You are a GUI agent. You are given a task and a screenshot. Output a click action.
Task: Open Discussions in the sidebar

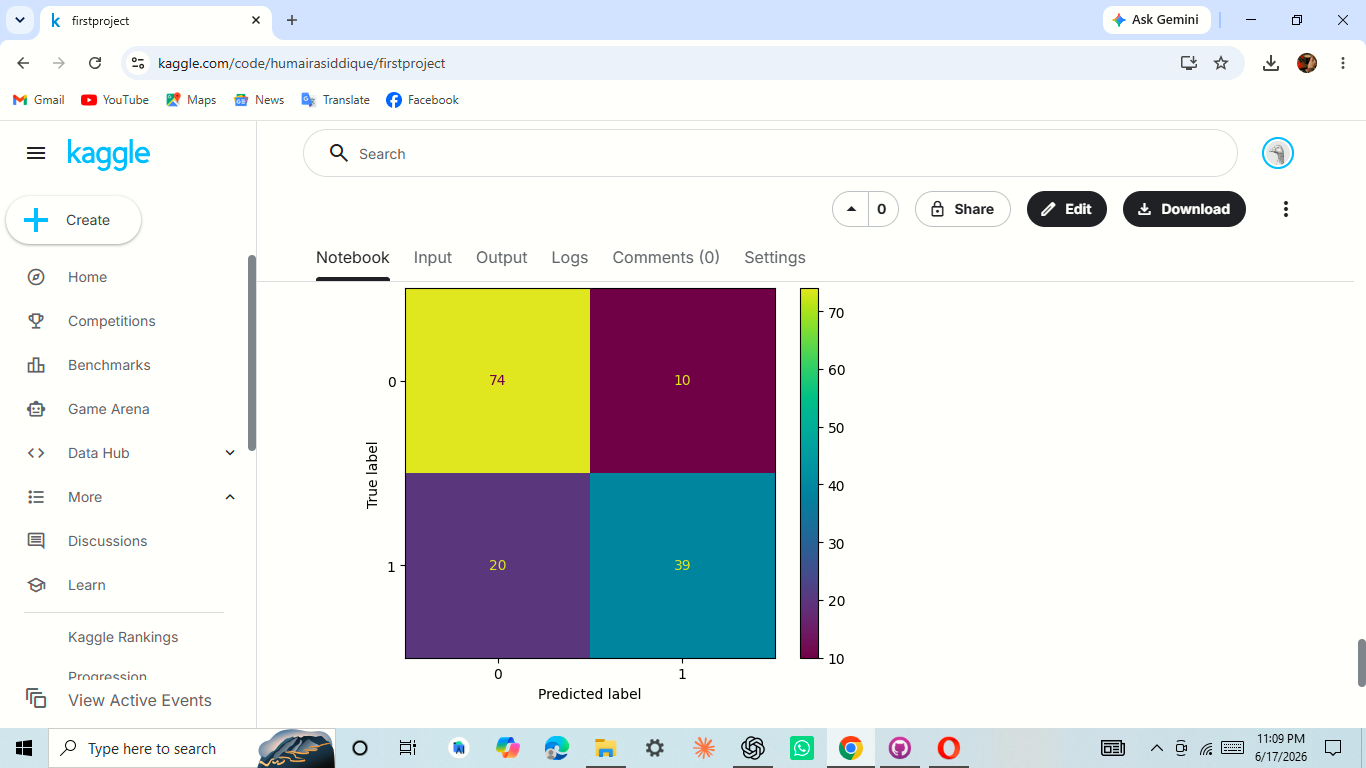click(x=107, y=541)
